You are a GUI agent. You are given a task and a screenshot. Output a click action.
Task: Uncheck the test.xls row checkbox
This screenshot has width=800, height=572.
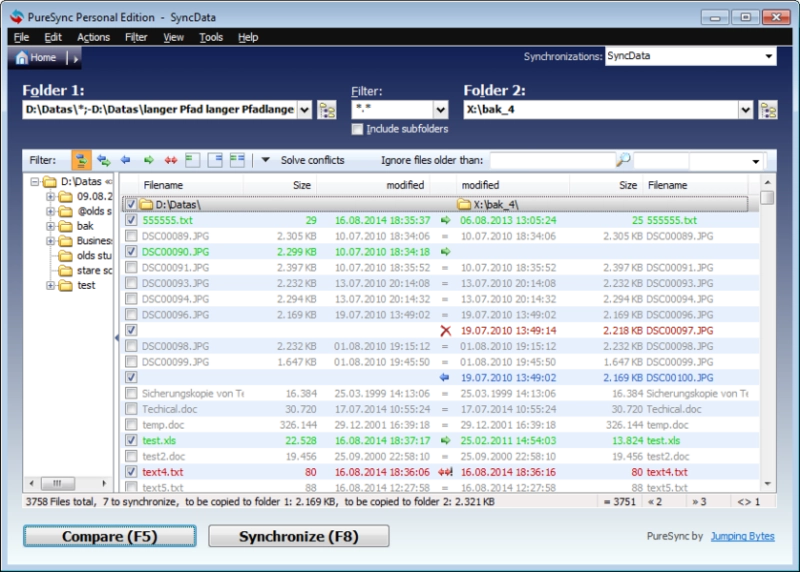[x=131, y=440]
